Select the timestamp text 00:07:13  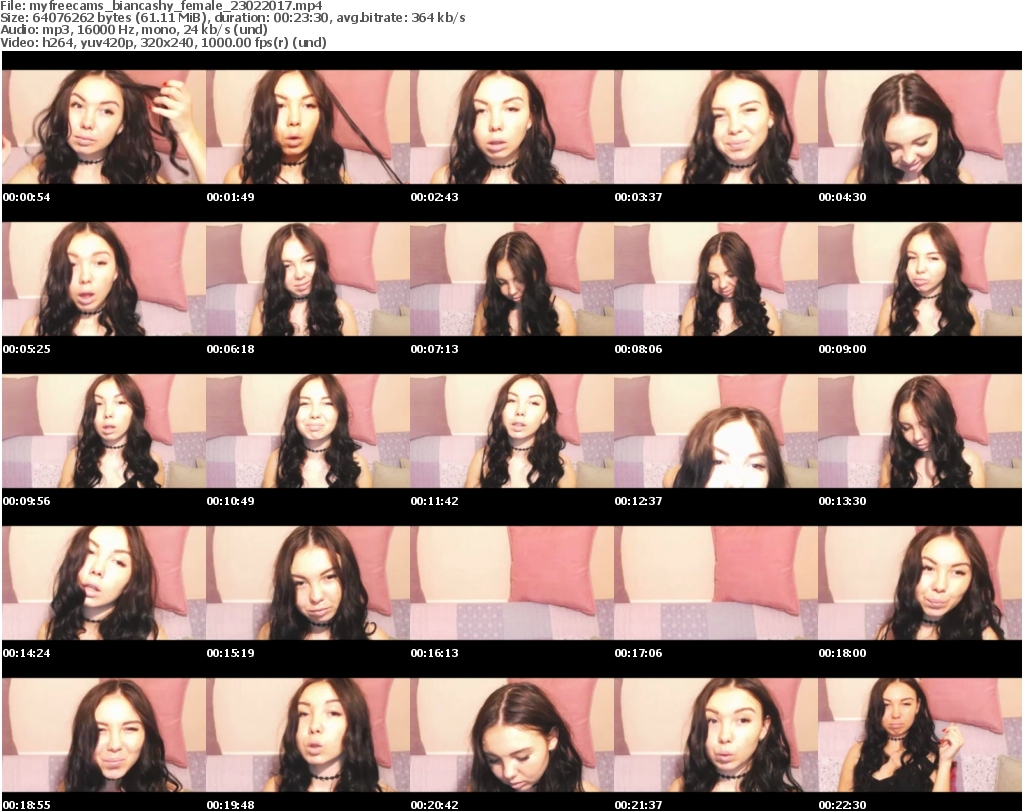click(434, 349)
